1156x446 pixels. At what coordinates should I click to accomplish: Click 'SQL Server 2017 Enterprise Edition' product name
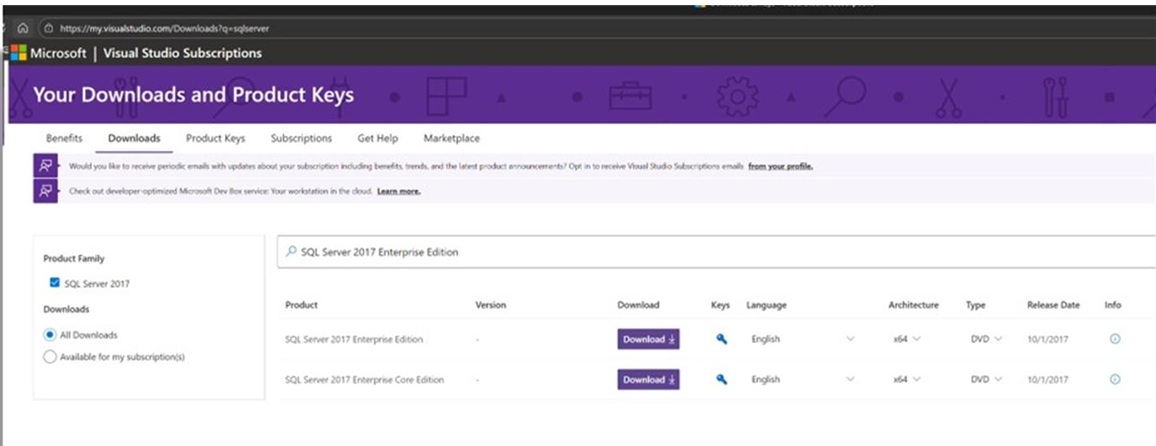(x=354, y=340)
